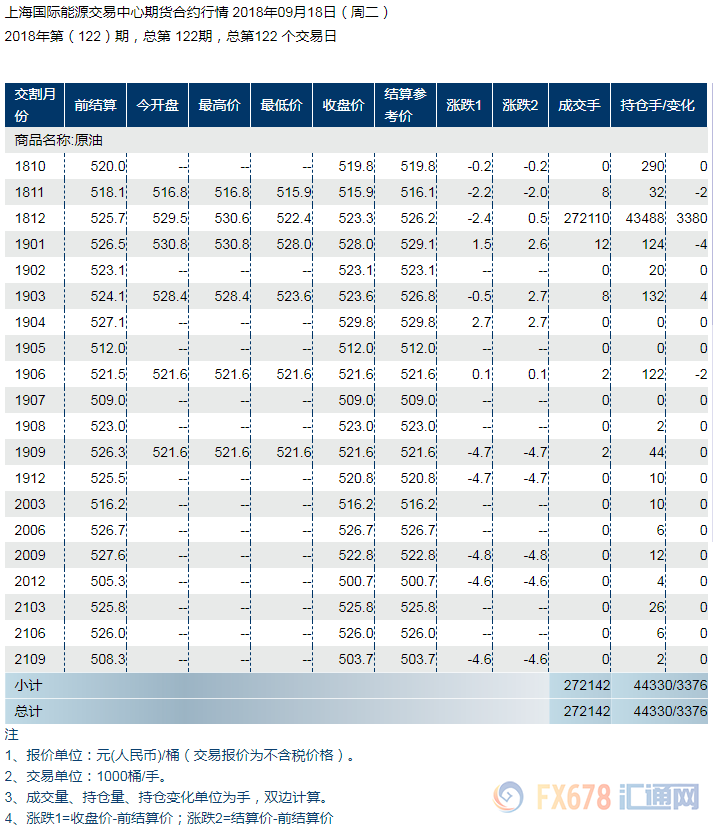Click the 结算参考价 column header

[x=406, y=105]
